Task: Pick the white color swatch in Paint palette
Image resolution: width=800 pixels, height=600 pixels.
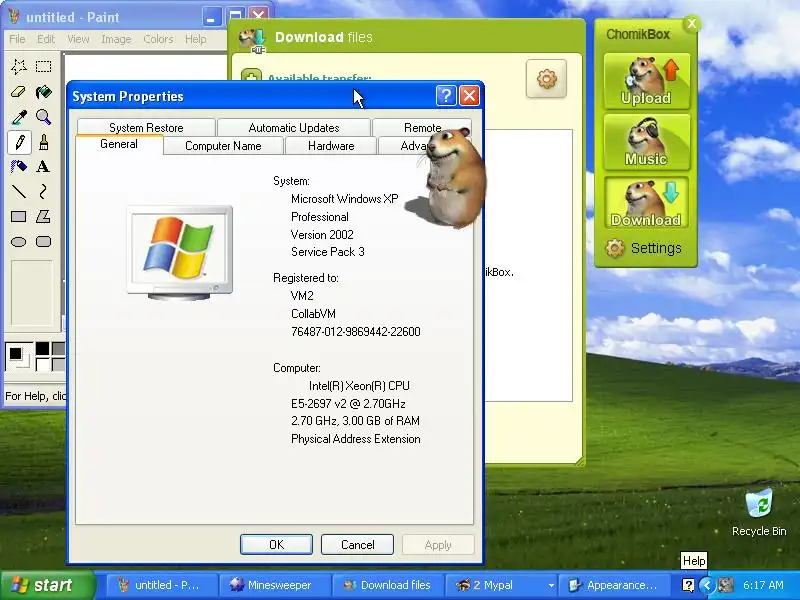Action: tap(42, 364)
